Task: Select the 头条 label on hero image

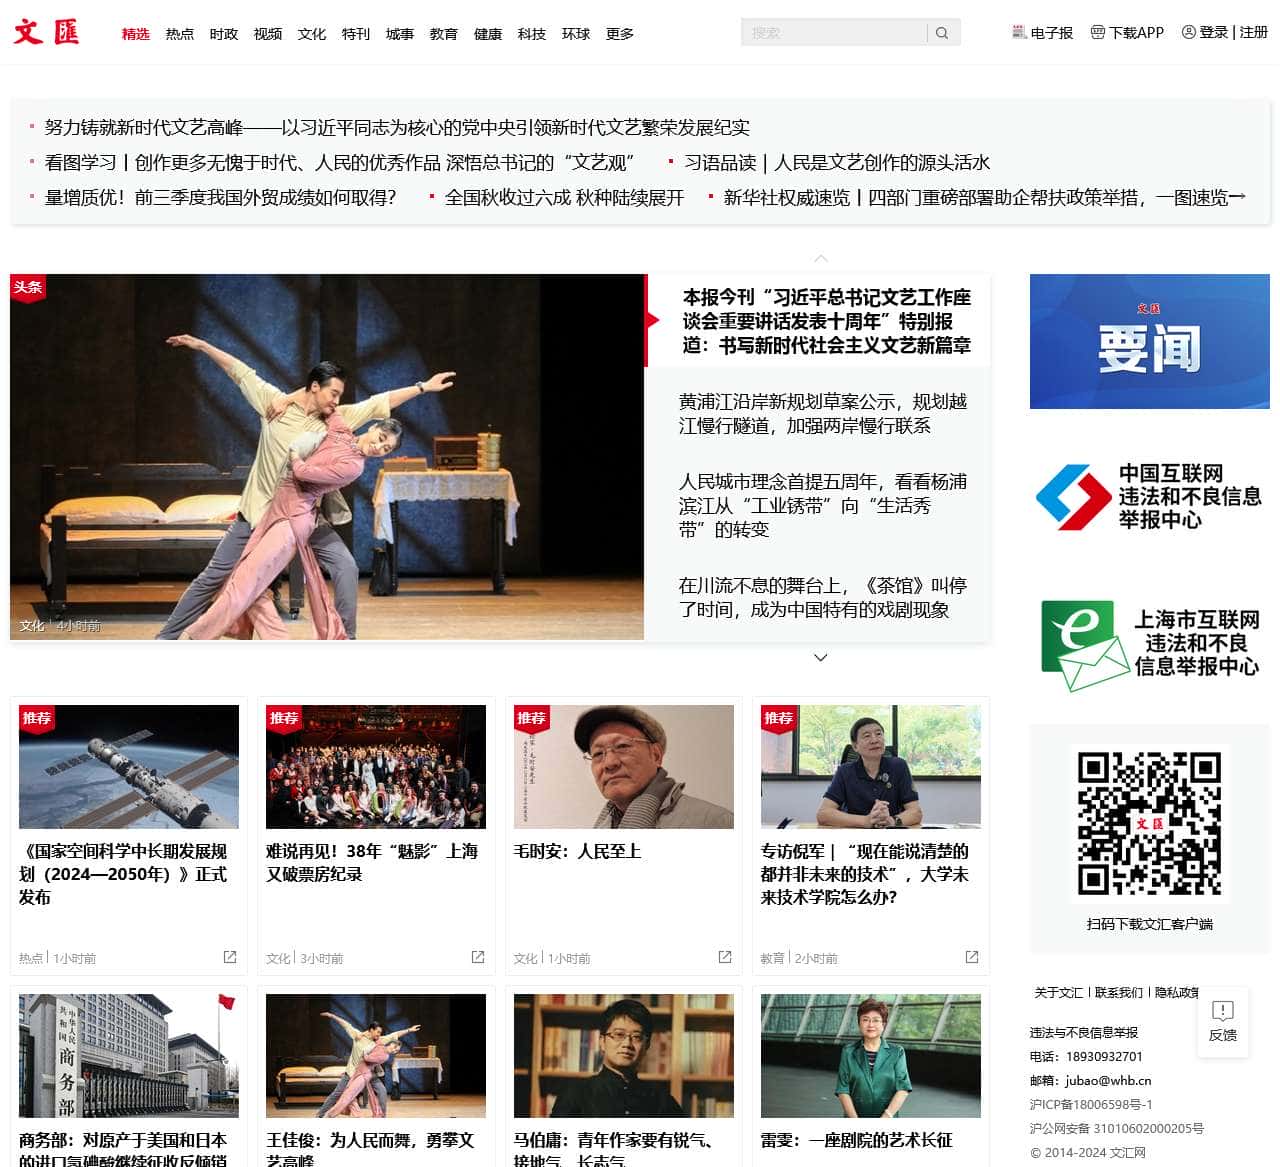Action: point(28,287)
